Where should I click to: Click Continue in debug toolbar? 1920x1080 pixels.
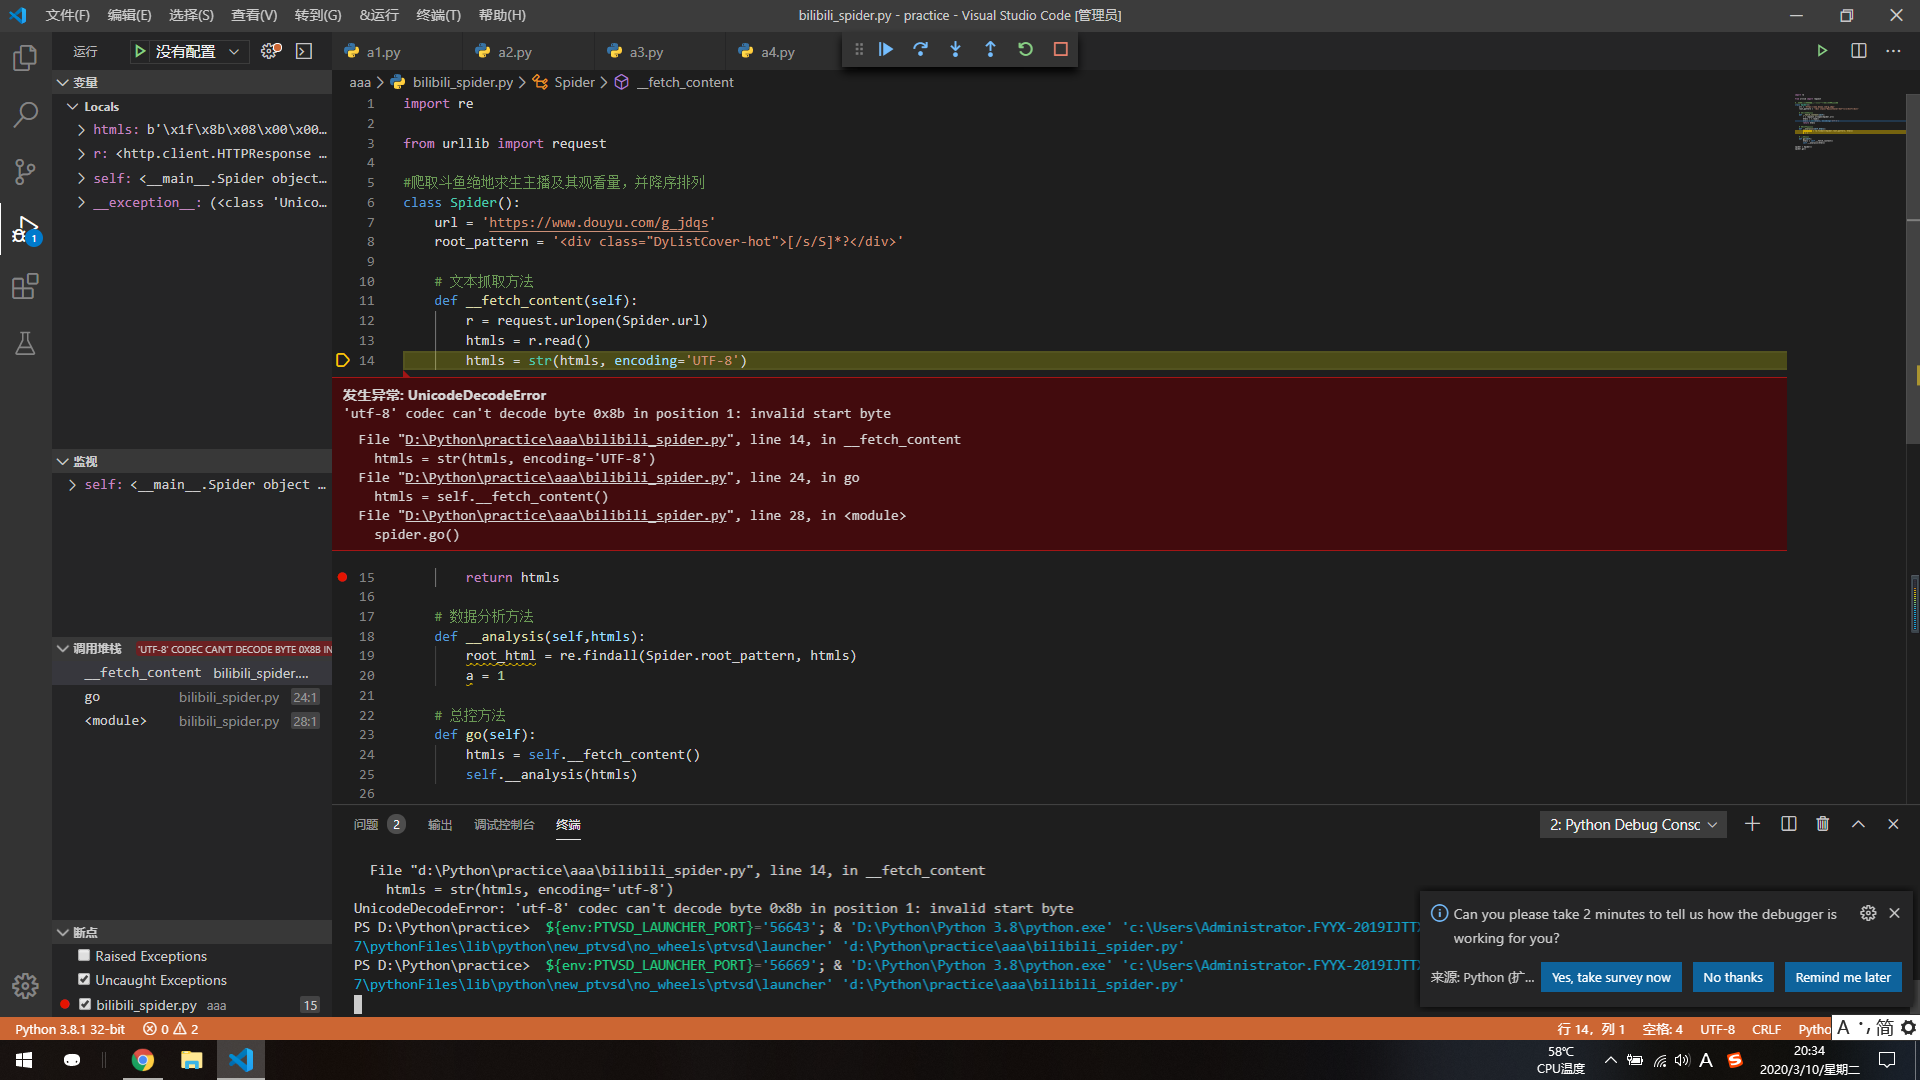(886, 49)
